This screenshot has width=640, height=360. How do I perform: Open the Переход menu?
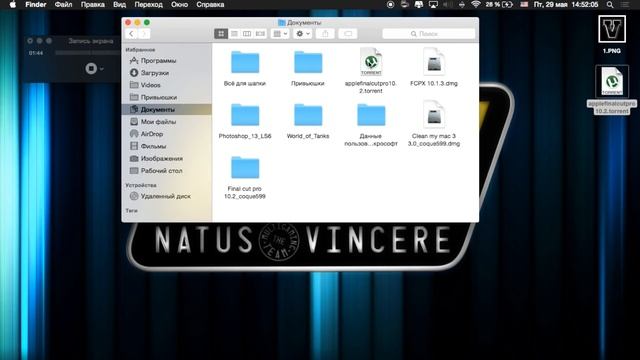point(149,4)
